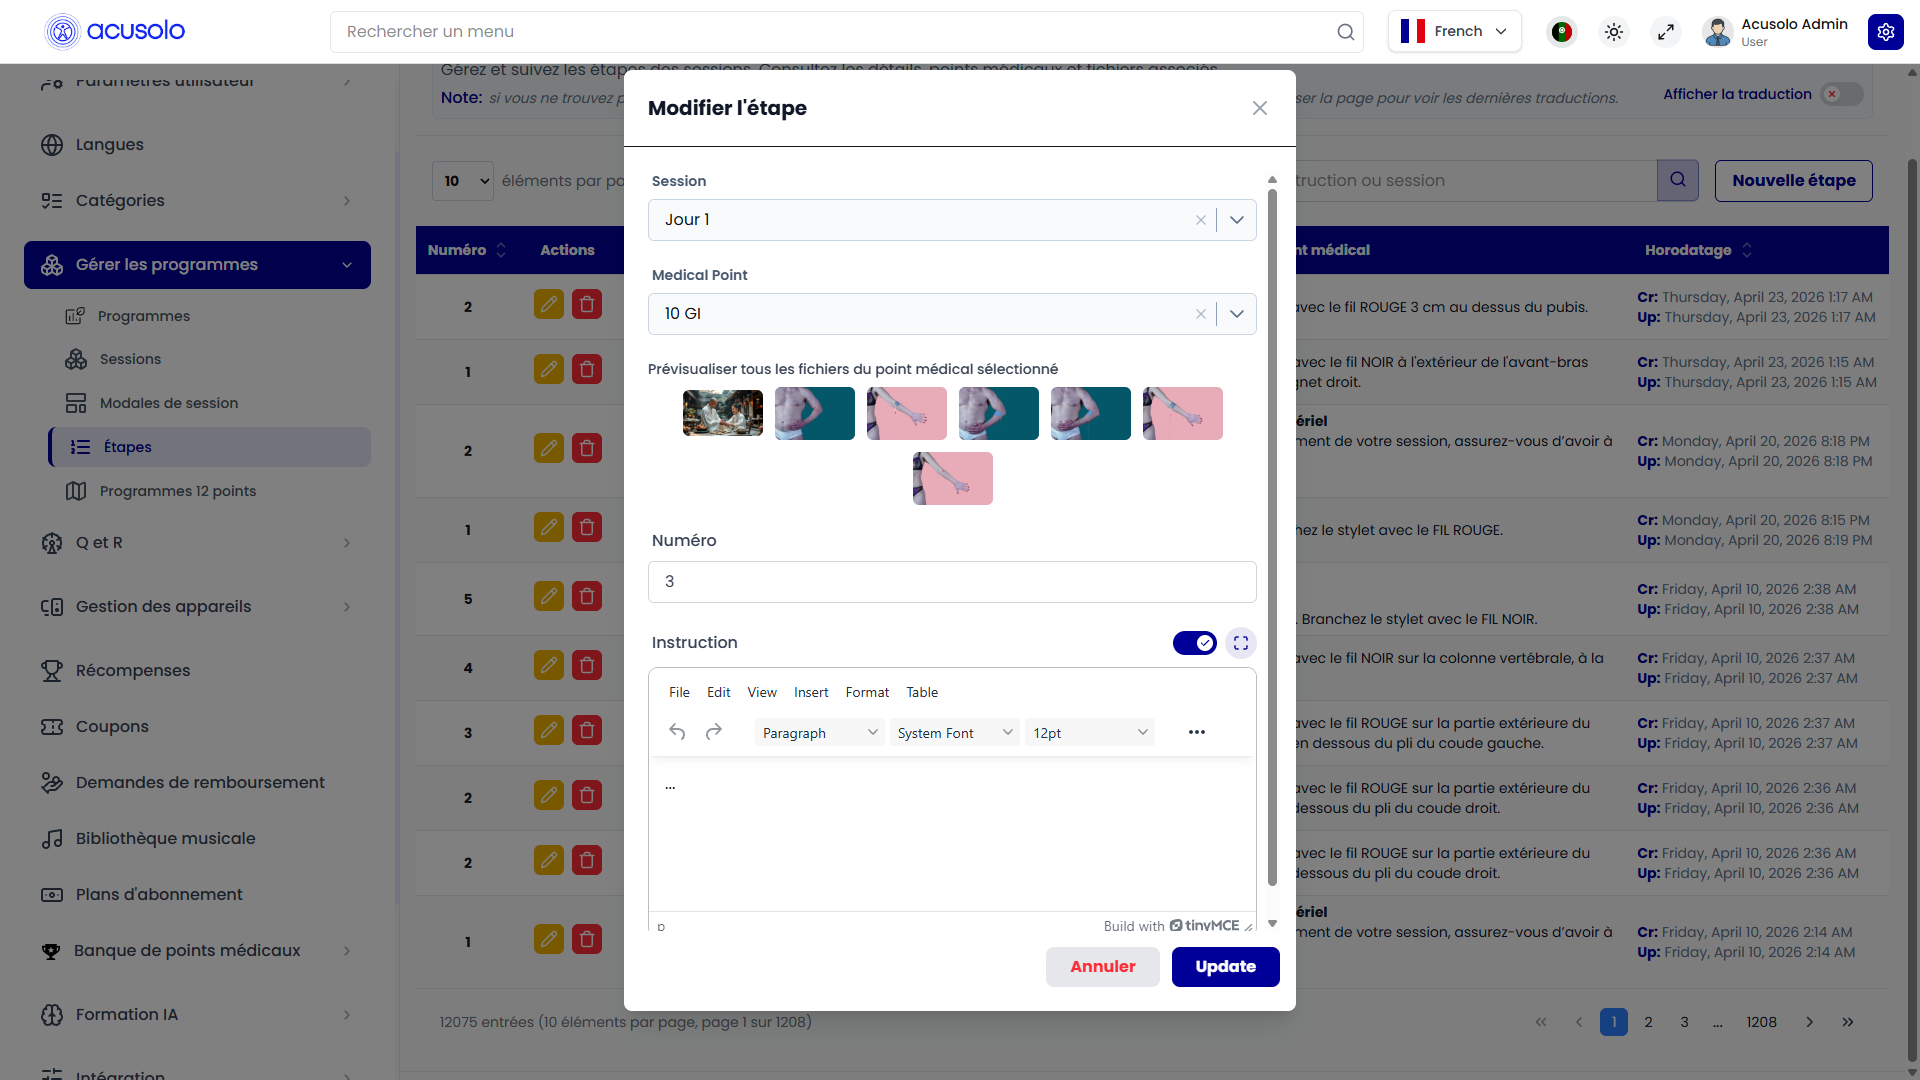Click the undo arrow in the editor toolbar

pyautogui.click(x=677, y=732)
